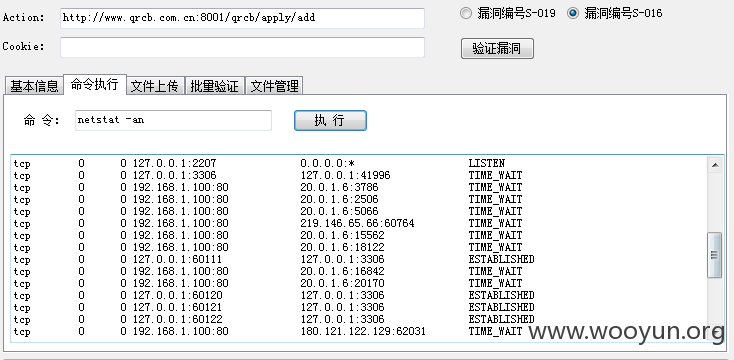Click remote address 20.0.1.6:2506

coord(339,199)
